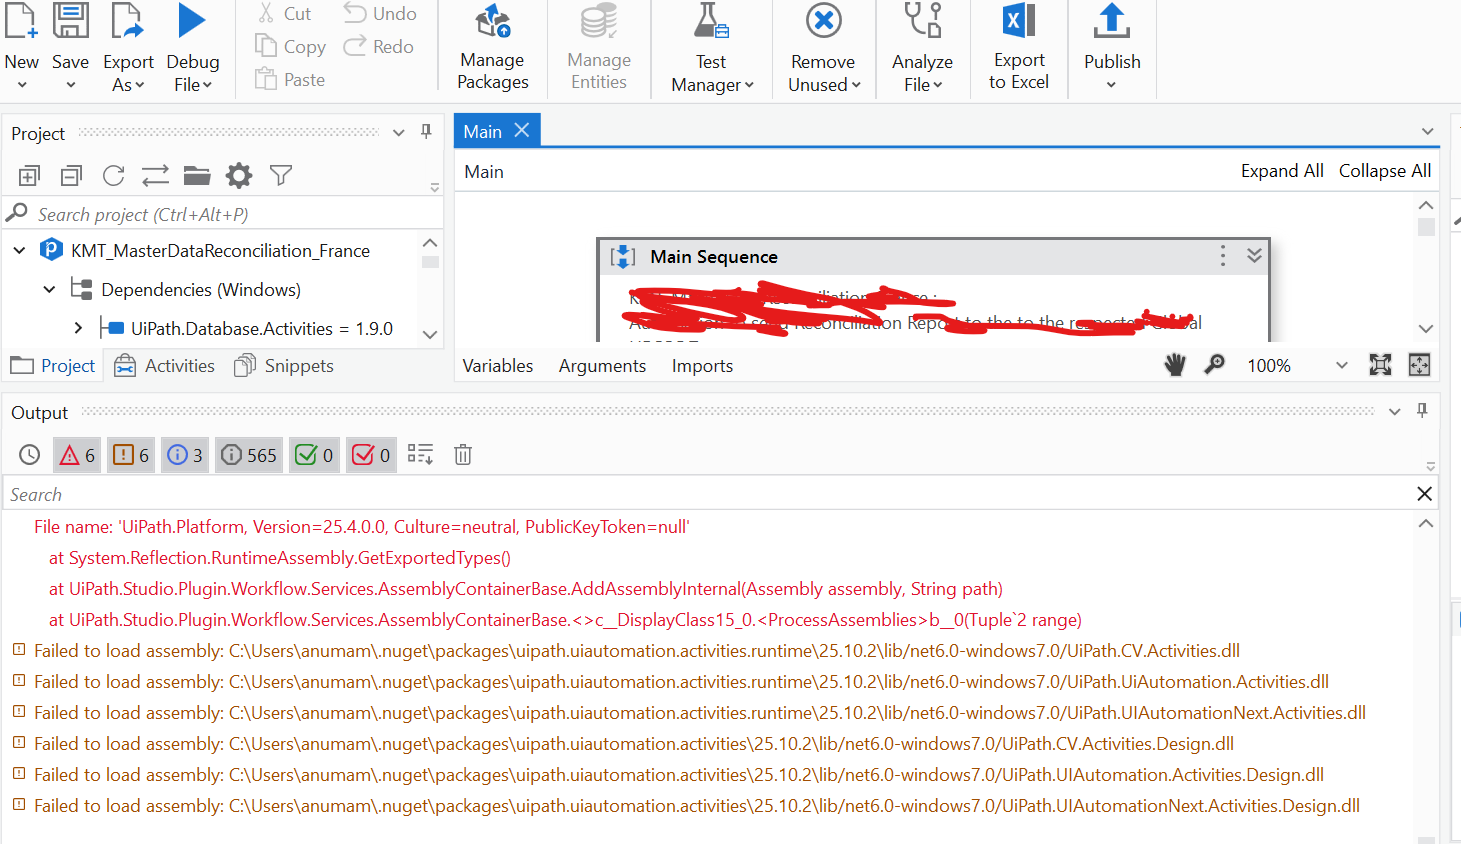The image size is (1461, 844).
Task: Collapse the Dependencies (Windows) node
Action: 48,289
